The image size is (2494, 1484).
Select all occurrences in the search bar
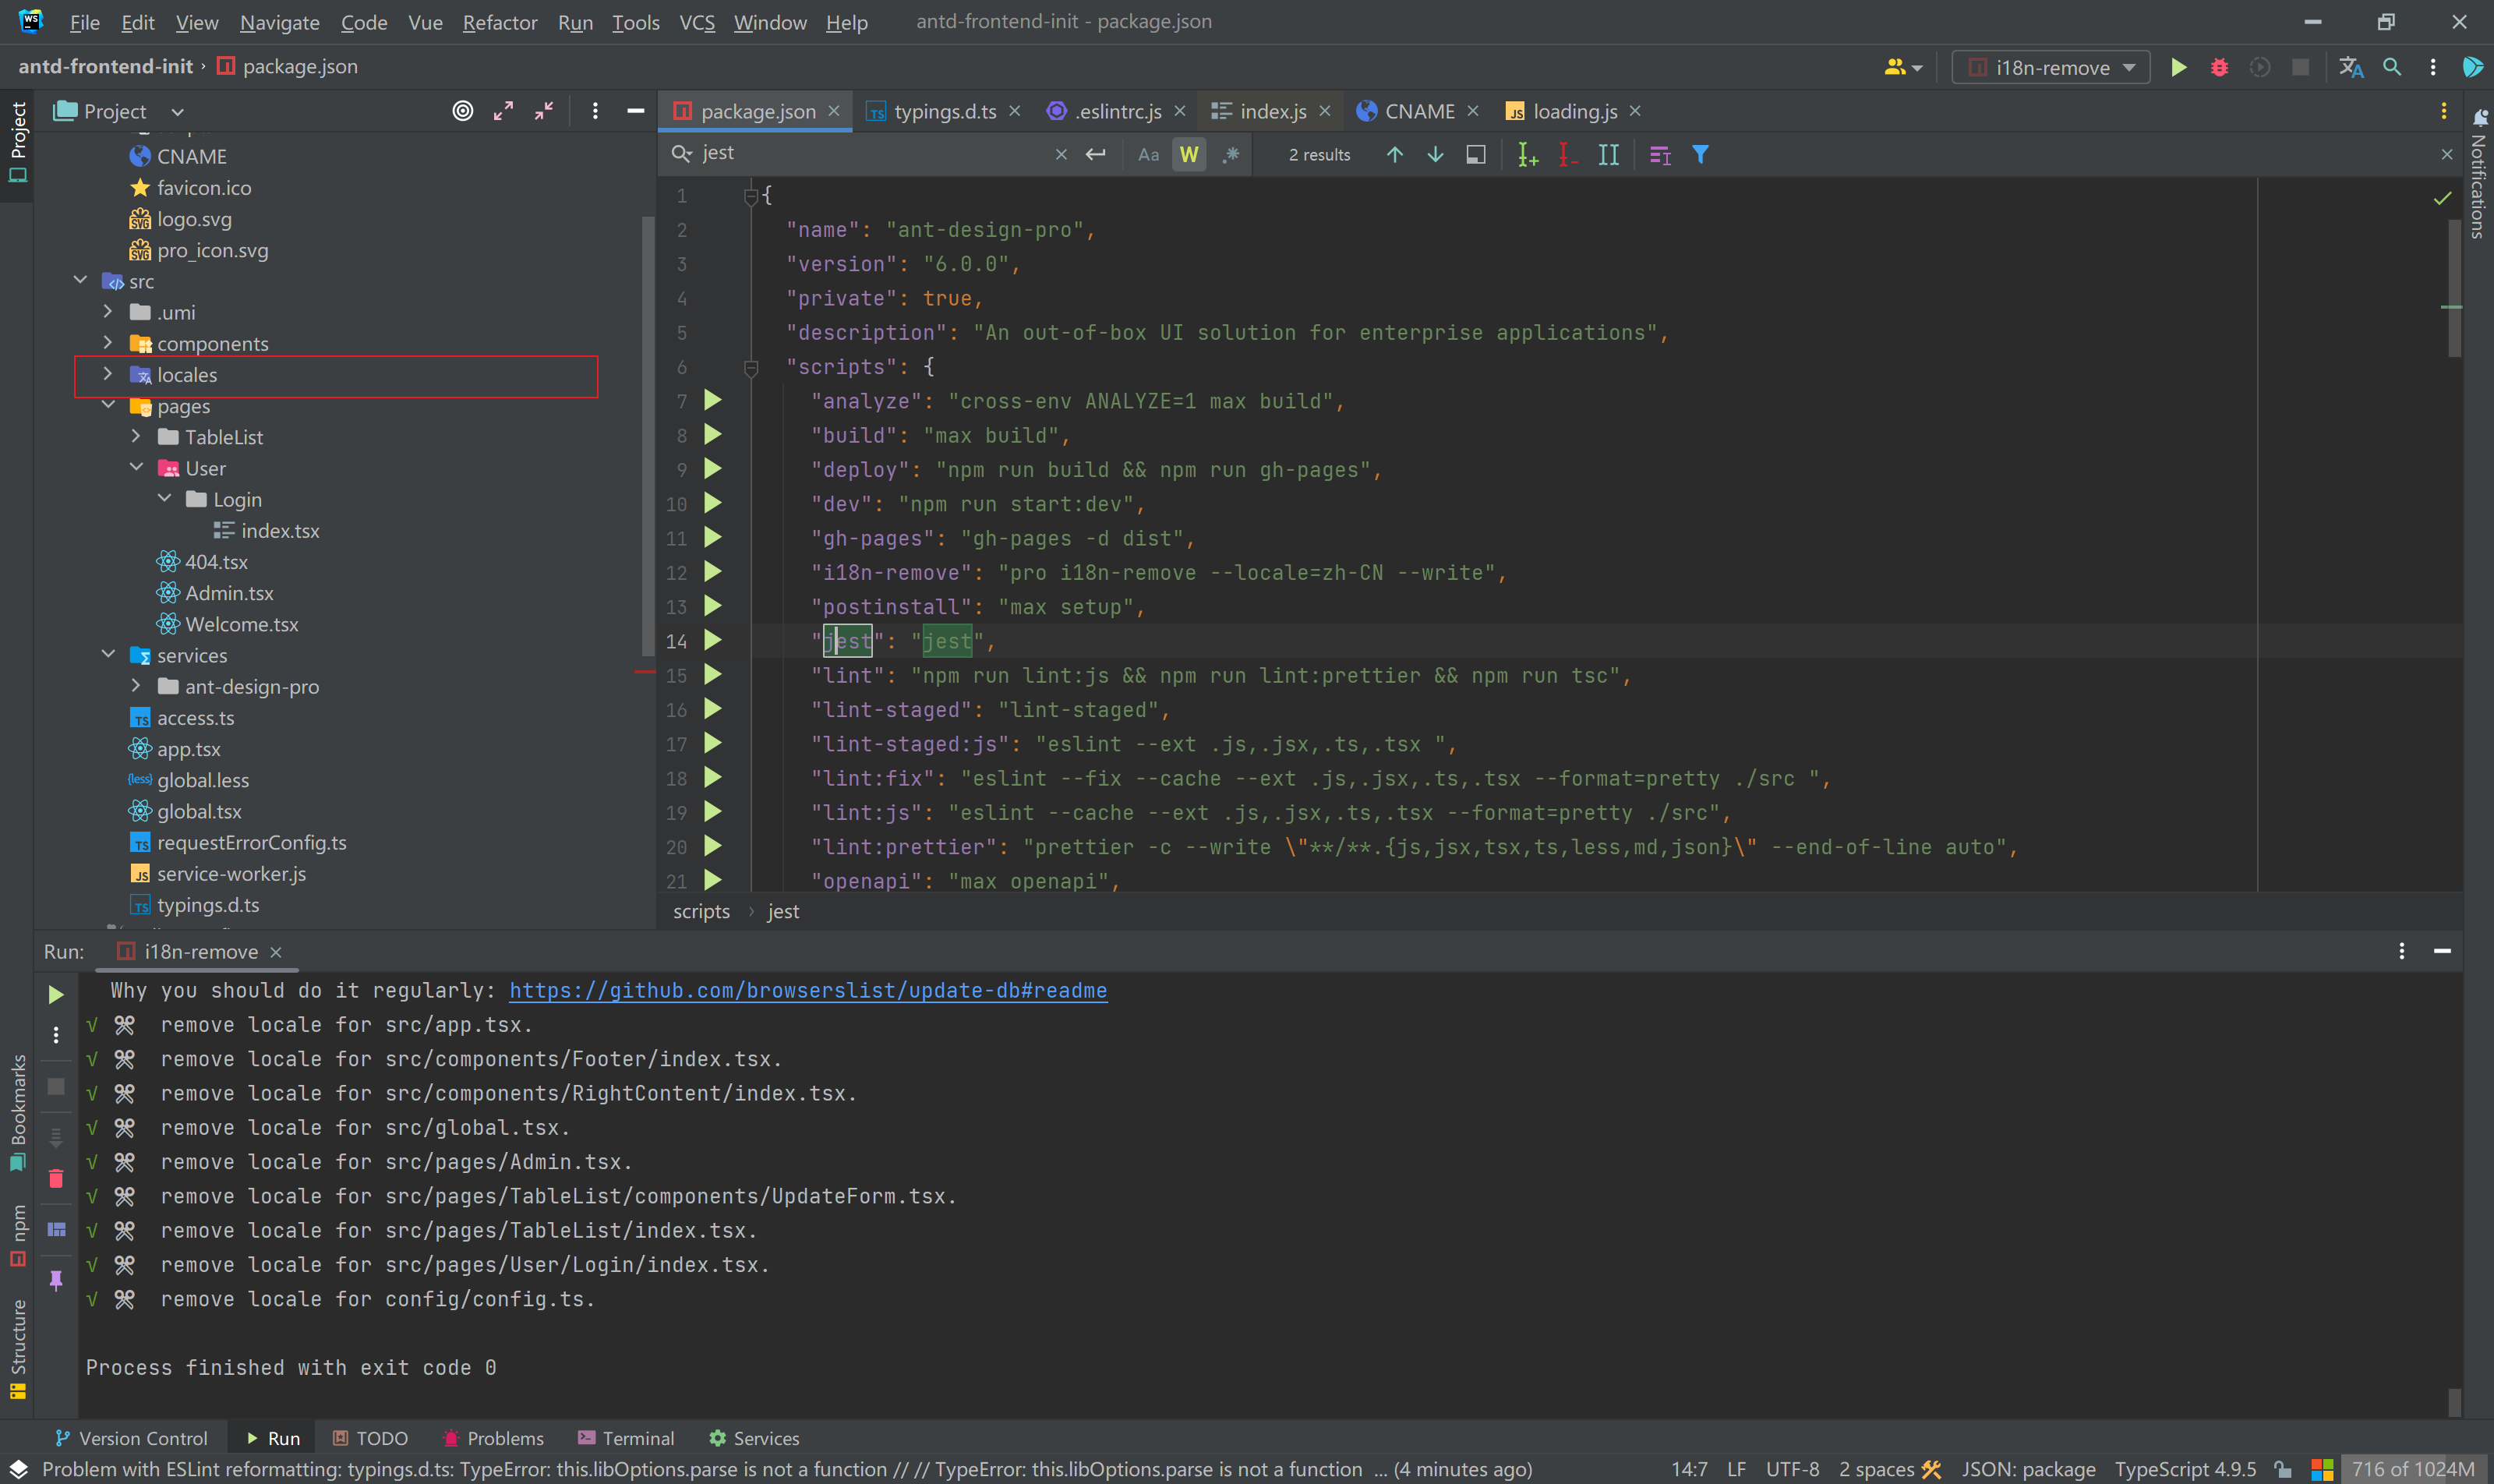[1608, 154]
